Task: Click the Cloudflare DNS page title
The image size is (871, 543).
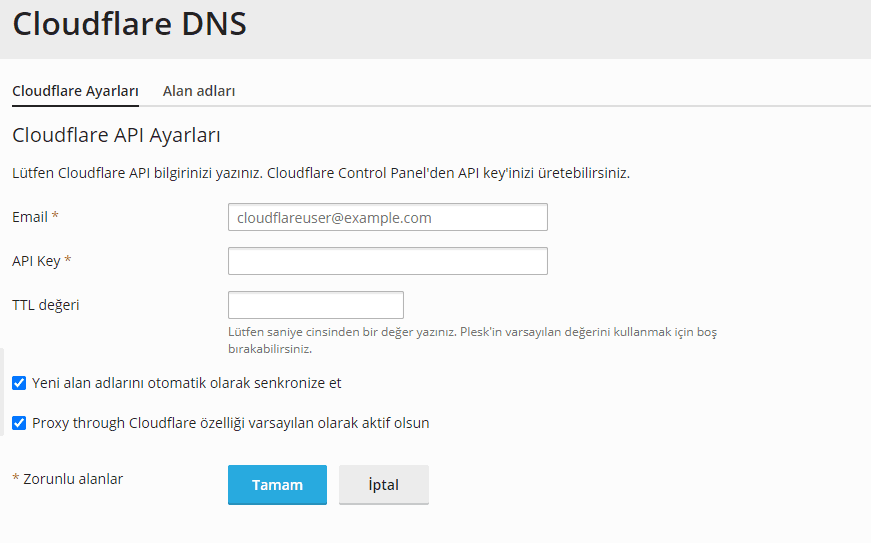Action: pos(129,24)
